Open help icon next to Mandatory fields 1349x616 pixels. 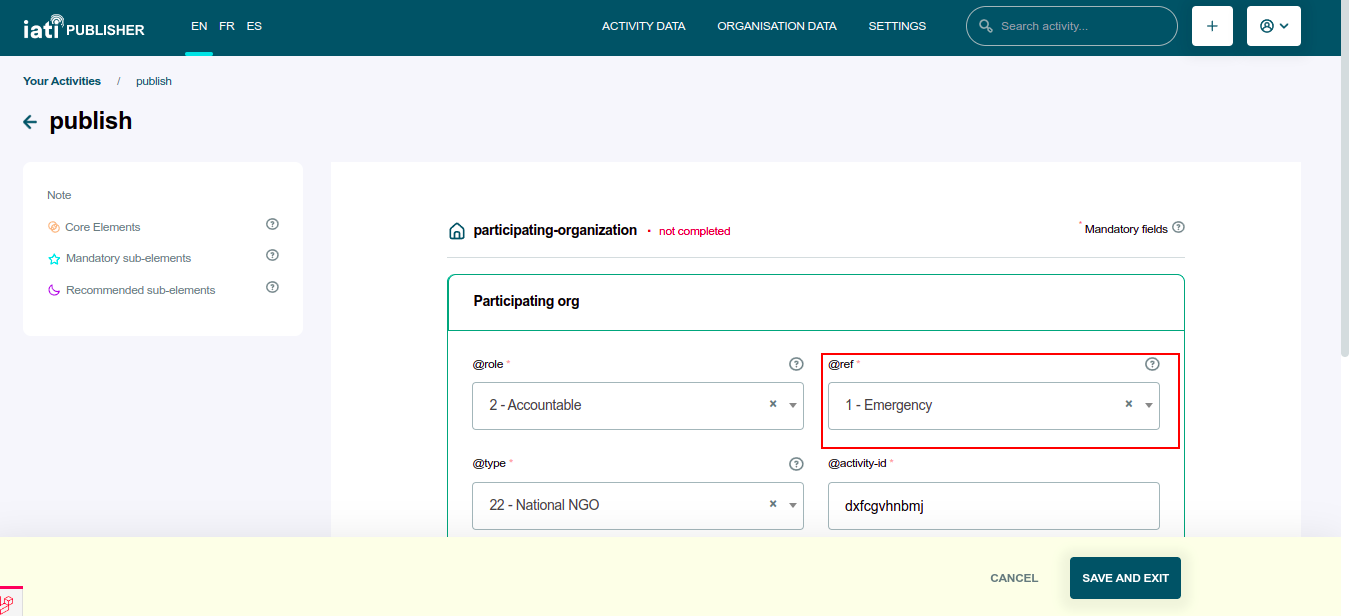tap(1179, 228)
